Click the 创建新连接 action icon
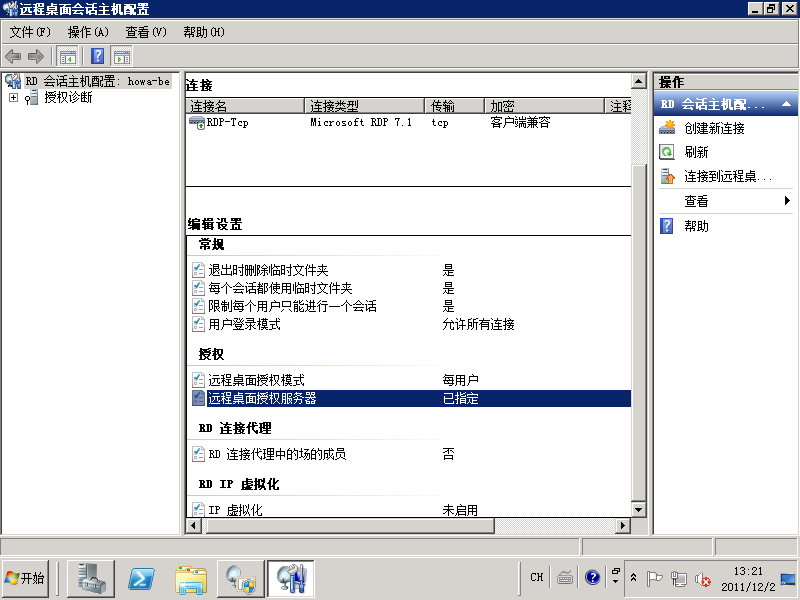This screenshot has width=800, height=600. pyautogui.click(x=667, y=128)
